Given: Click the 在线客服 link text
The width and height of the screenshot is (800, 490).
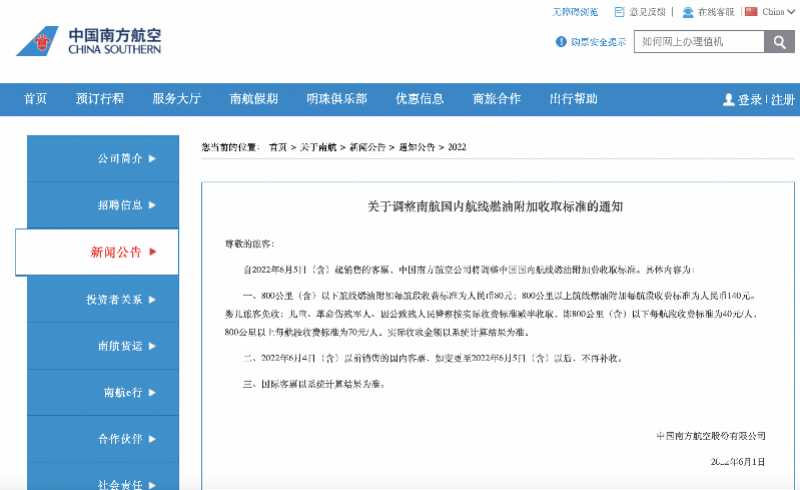Looking at the screenshot, I should click(716, 12).
